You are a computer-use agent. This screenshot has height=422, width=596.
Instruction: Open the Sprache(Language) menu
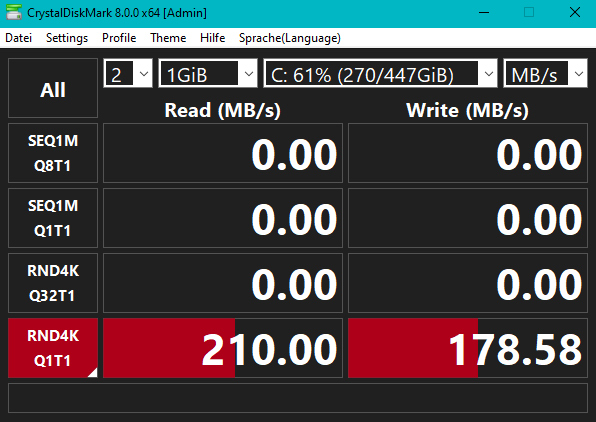(x=290, y=38)
